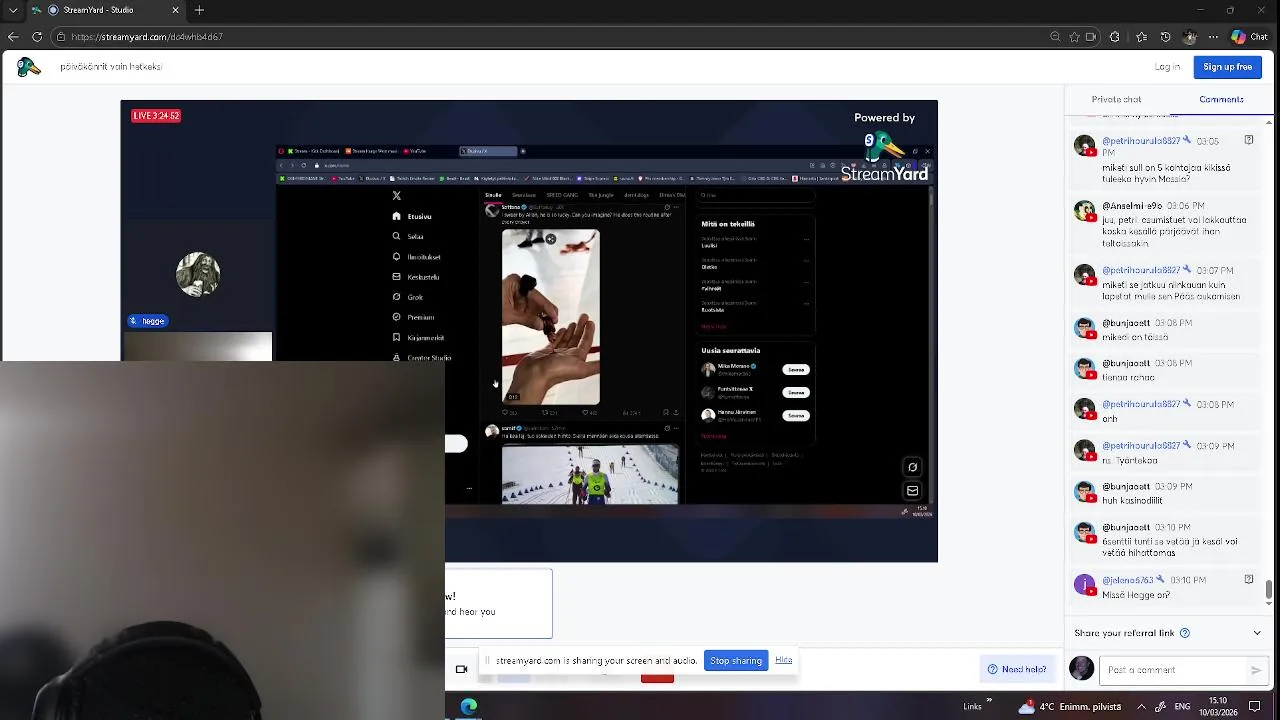Click the Hegge name label
Viewport: 1280px width, 720px height.
coord(147,321)
